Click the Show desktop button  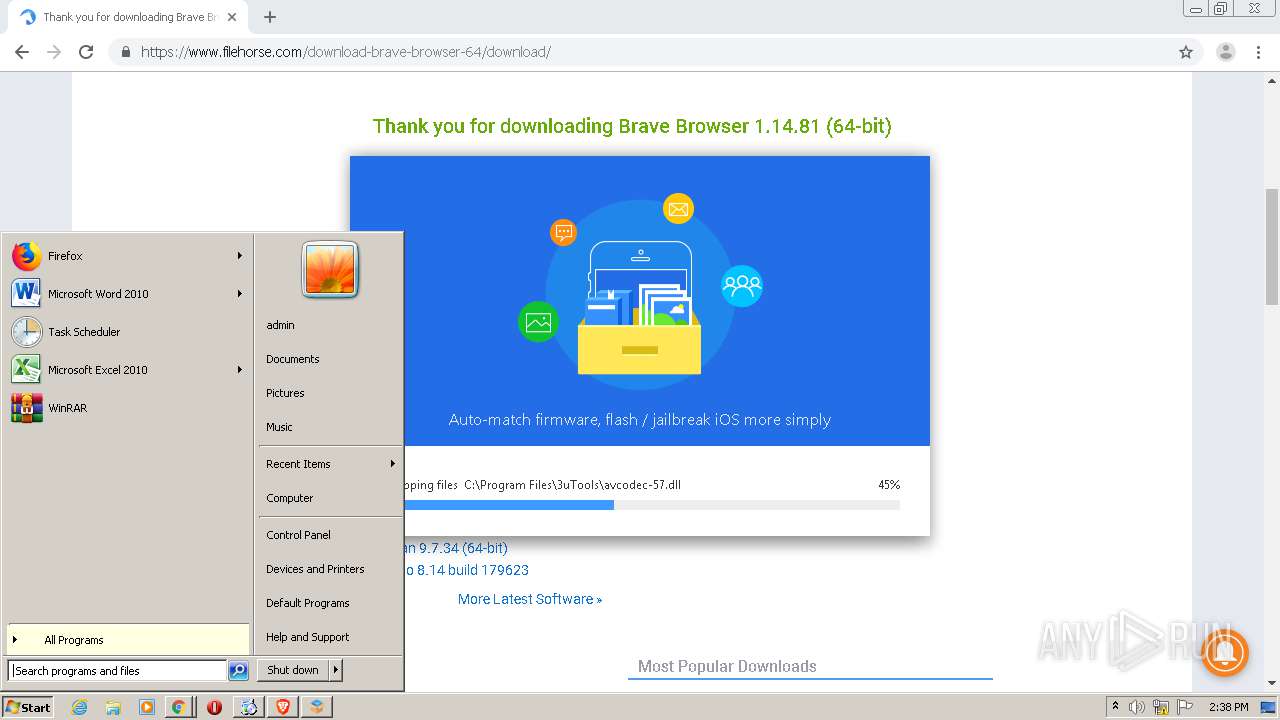coord(1270,707)
